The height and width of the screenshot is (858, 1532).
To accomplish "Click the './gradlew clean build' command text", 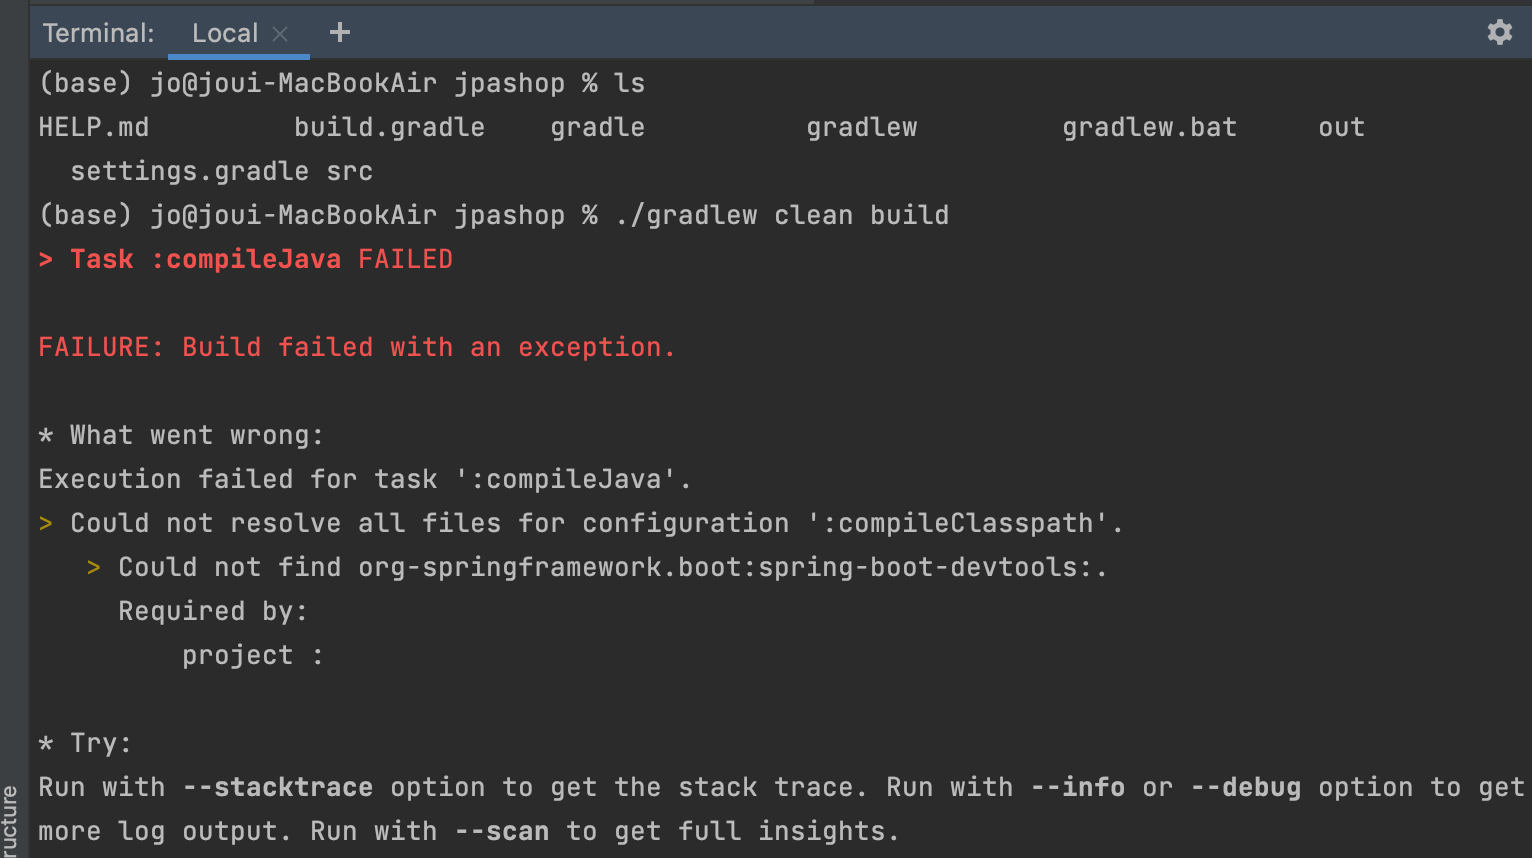I will pyautogui.click(x=781, y=216).
